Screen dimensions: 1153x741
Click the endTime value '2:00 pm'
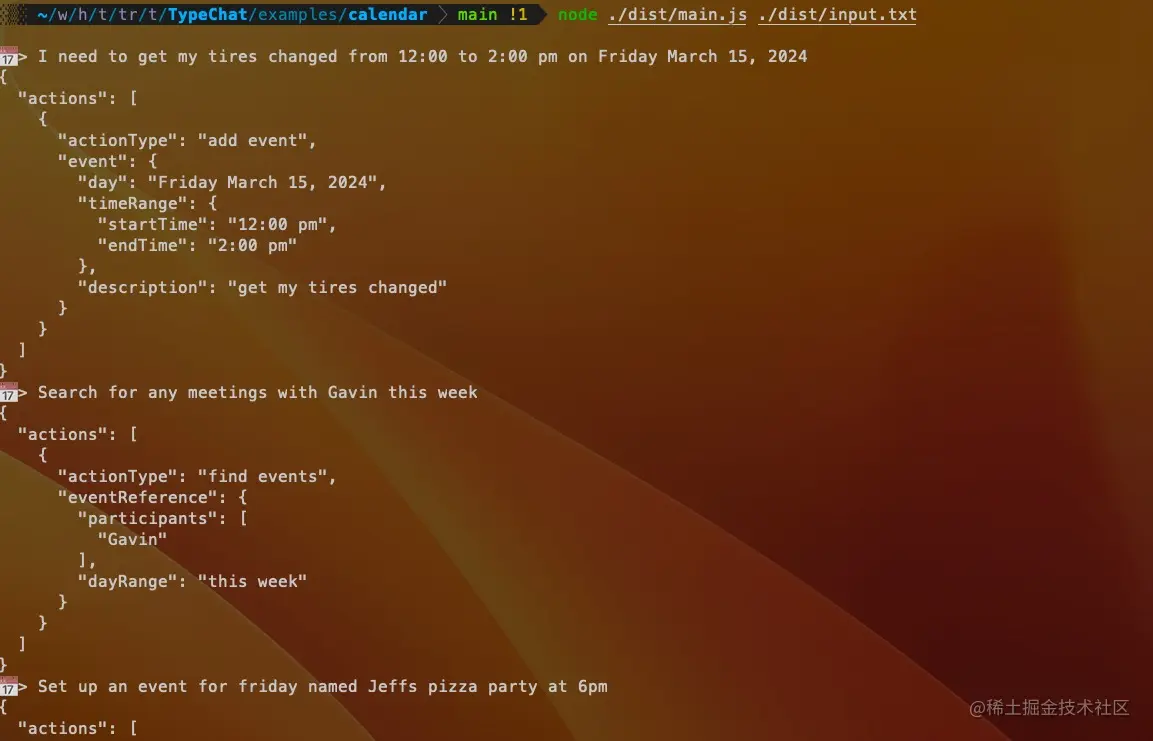coord(252,245)
